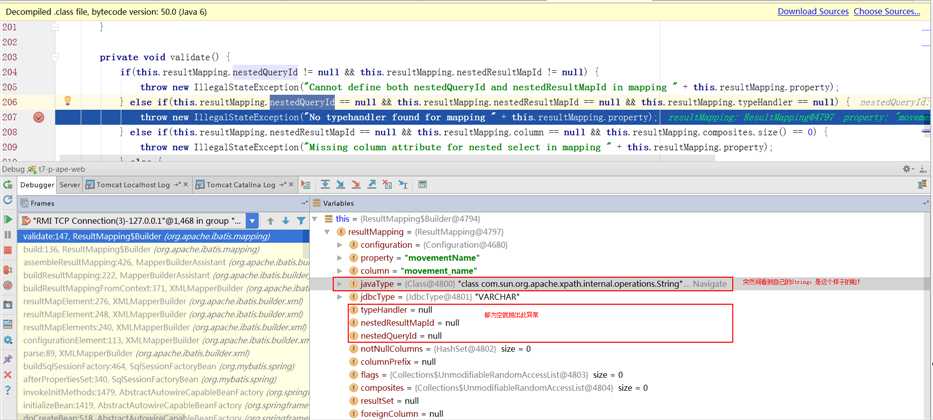Image resolution: width=933 pixels, height=420 pixels.
Task: Click the Choose Sources link
Action: [x=887, y=11]
